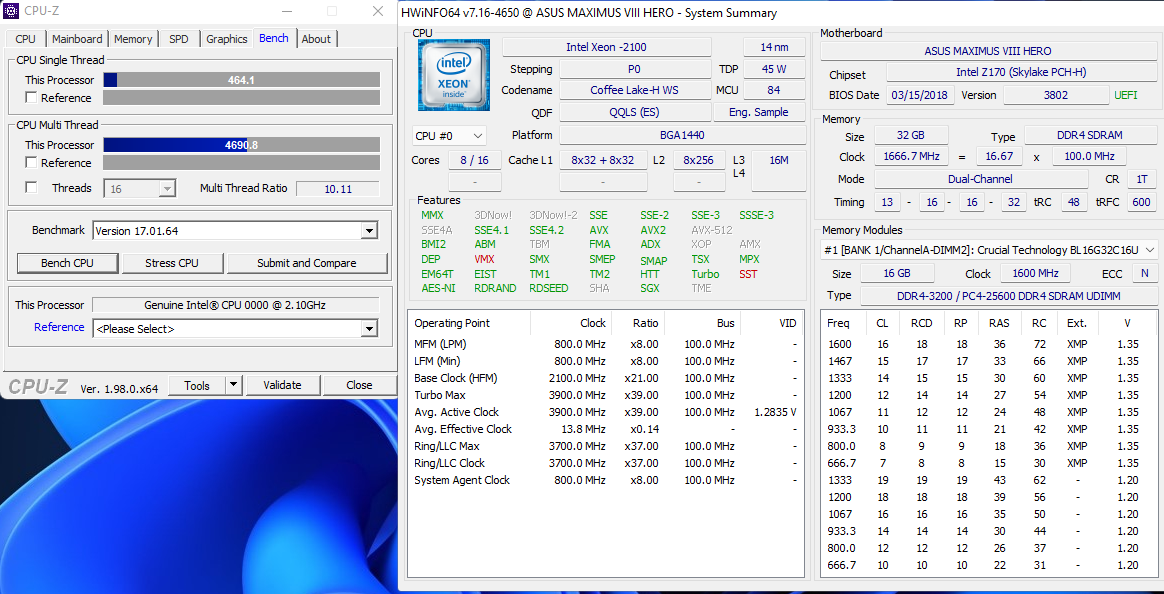Click the QQLS (ES) QDF field

click(633, 112)
